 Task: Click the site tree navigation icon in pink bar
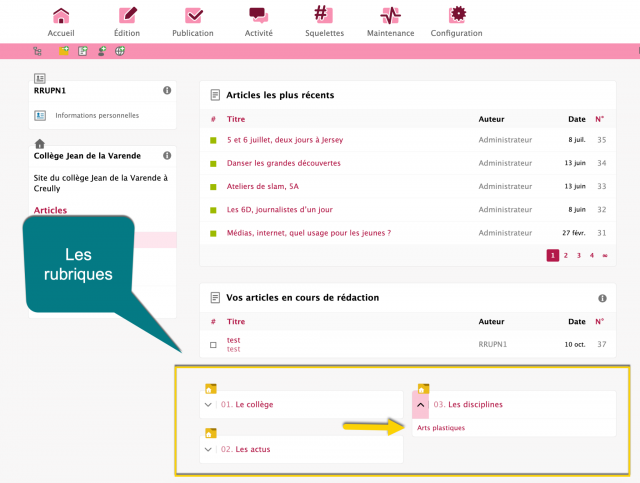[x=38, y=51]
